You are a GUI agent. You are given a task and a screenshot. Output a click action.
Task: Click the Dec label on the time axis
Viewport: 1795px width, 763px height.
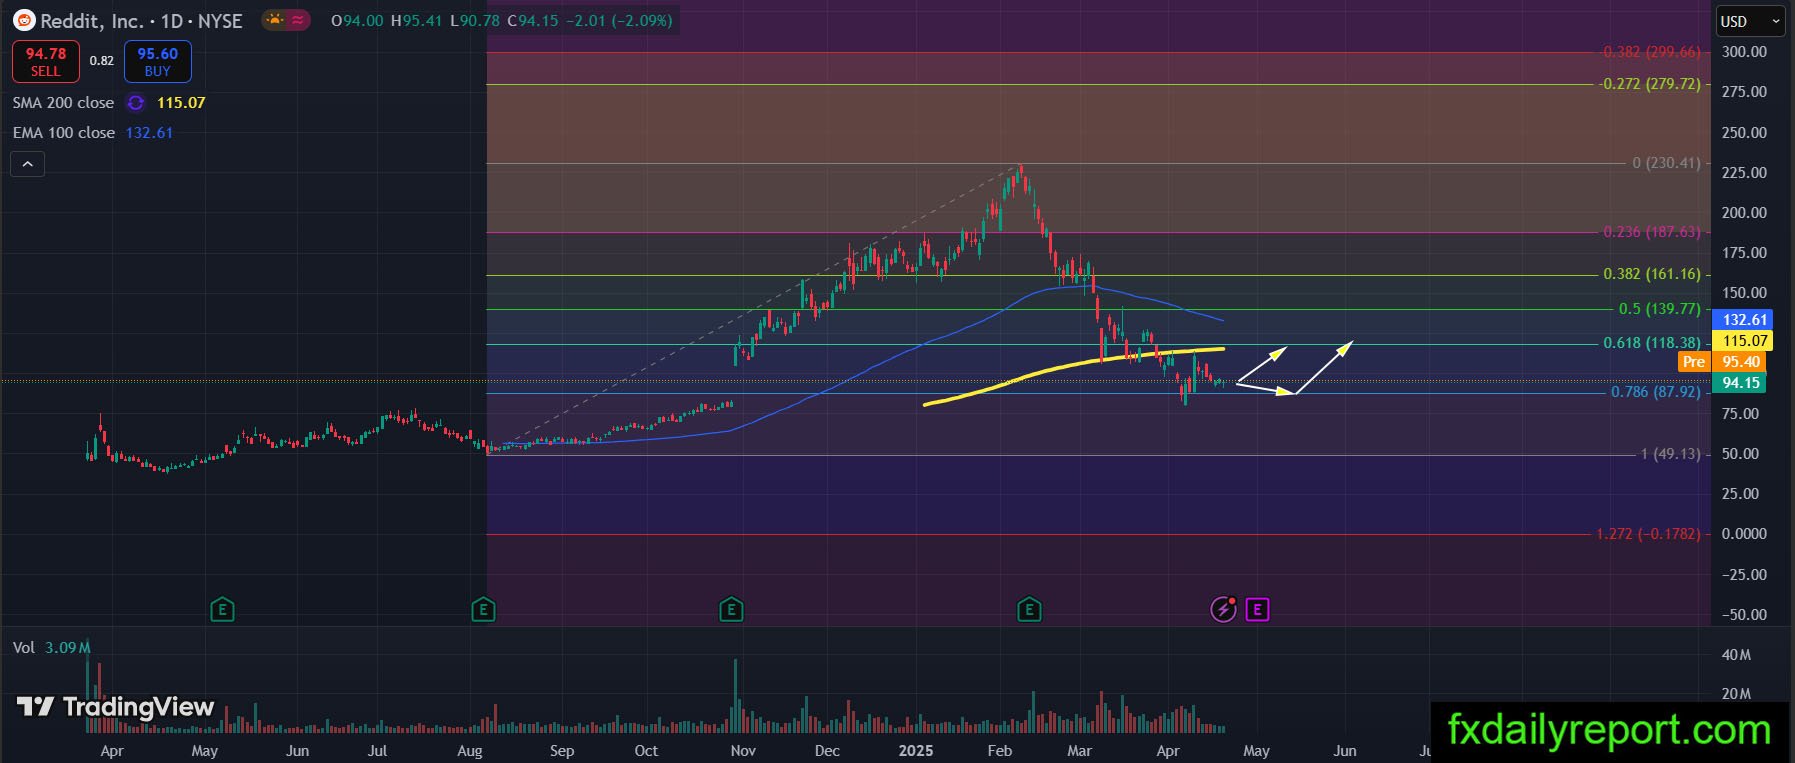click(x=827, y=750)
